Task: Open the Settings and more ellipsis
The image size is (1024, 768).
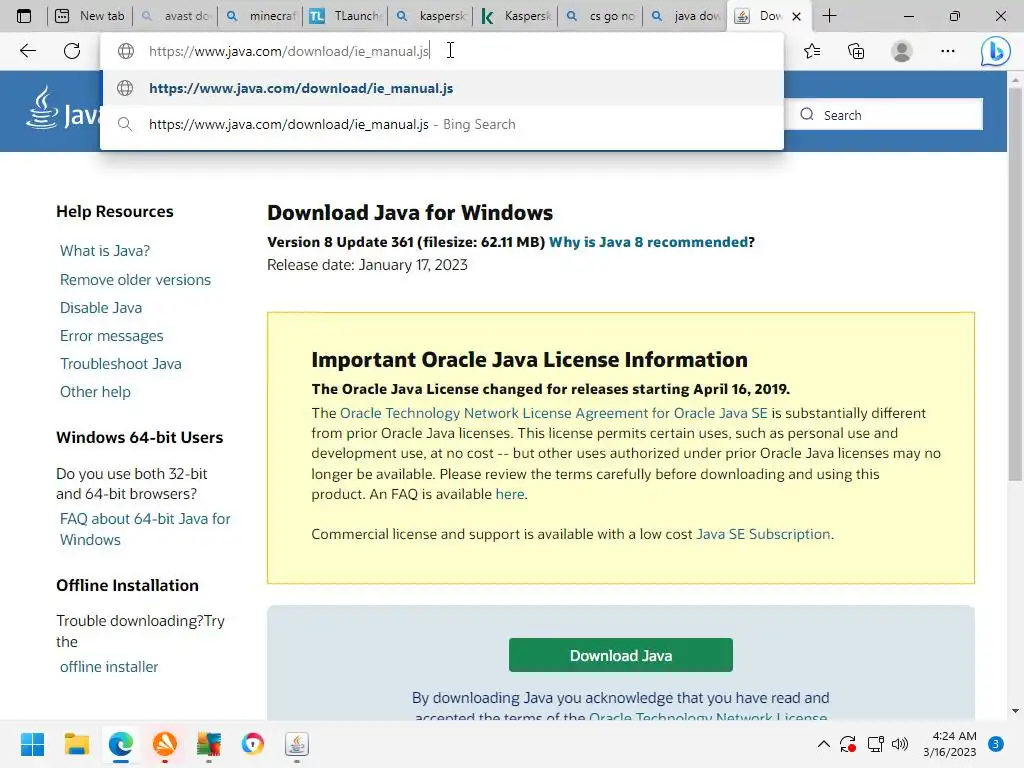Action: [948, 51]
